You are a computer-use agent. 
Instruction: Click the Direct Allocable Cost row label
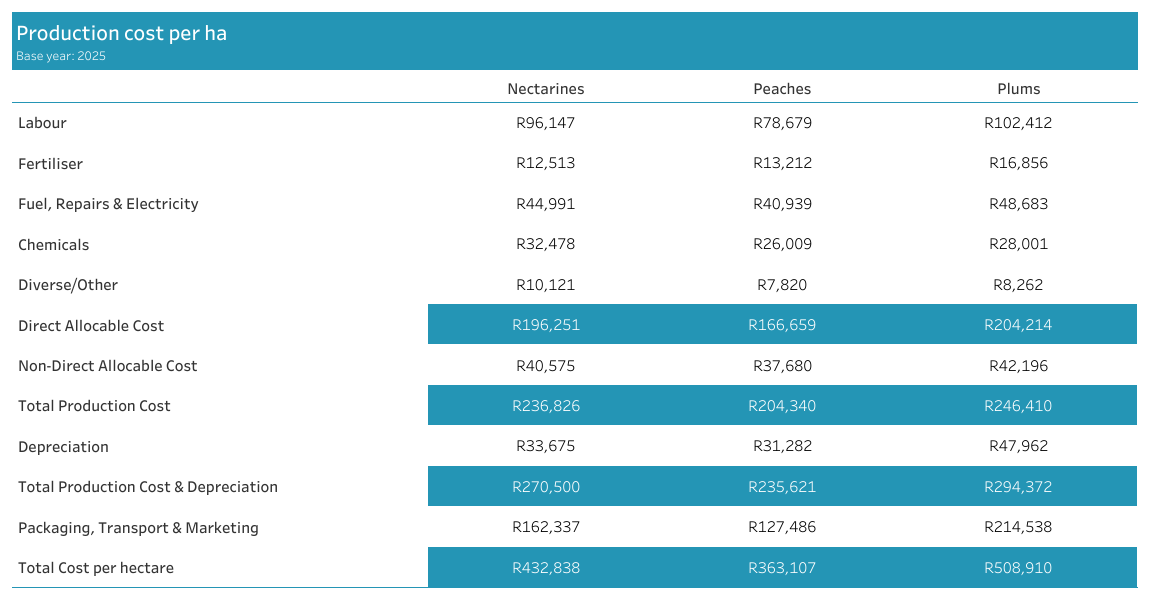(91, 326)
